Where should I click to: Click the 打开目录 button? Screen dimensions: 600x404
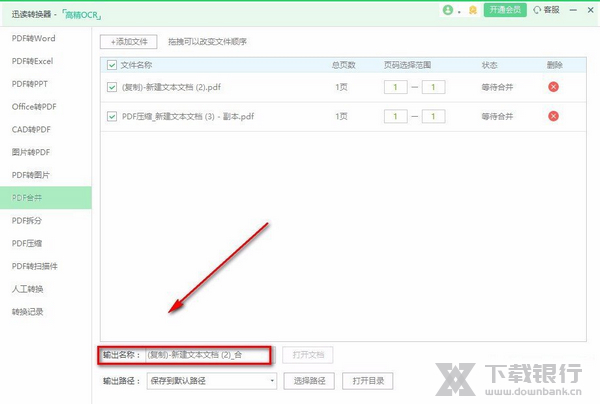pos(368,381)
